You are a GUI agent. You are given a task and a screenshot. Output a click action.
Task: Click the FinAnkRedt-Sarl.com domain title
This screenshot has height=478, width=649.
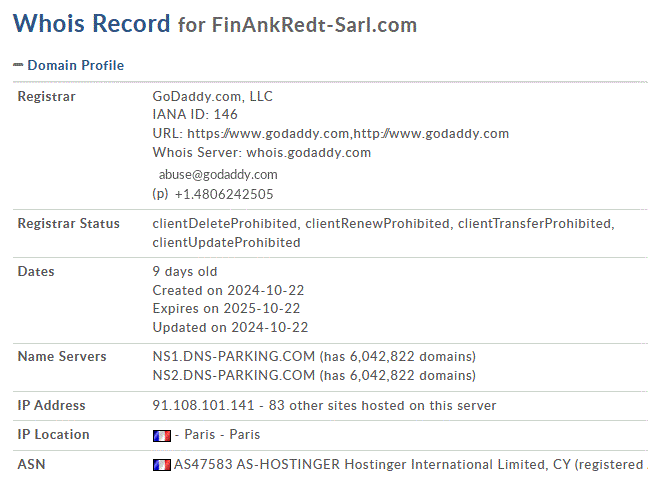[x=314, y=25]
